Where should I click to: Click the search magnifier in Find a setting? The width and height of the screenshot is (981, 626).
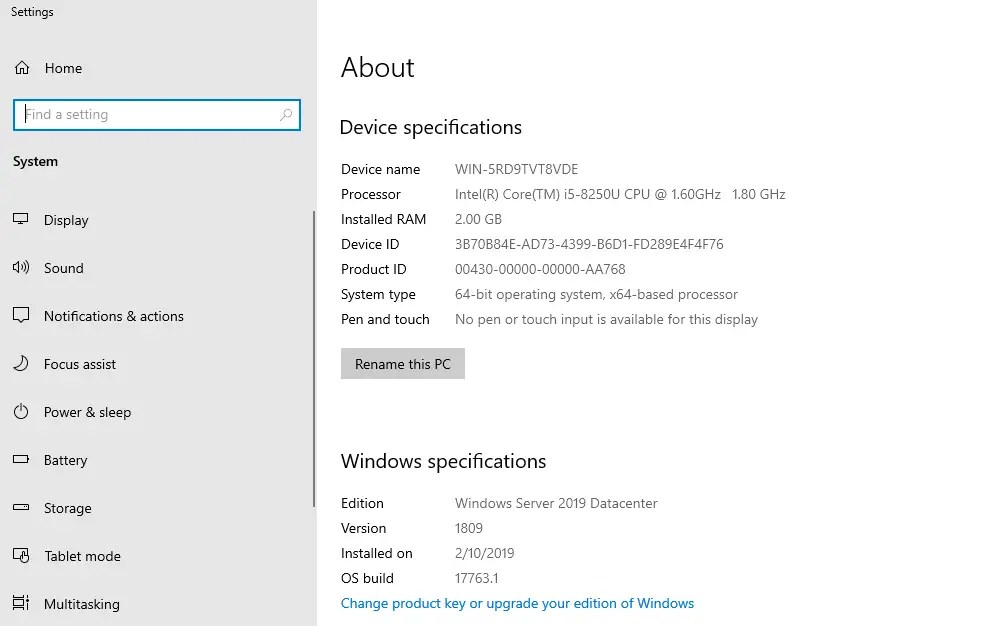[285, 114]
